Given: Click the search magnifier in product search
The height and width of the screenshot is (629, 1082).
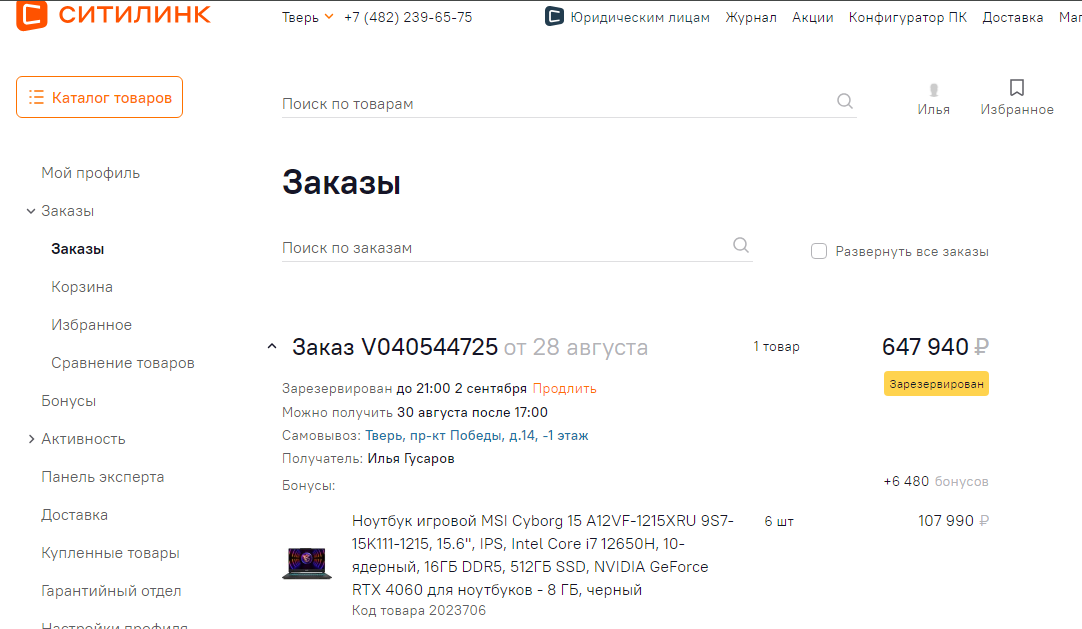Looking at the screenshot, I should [845, 101].
